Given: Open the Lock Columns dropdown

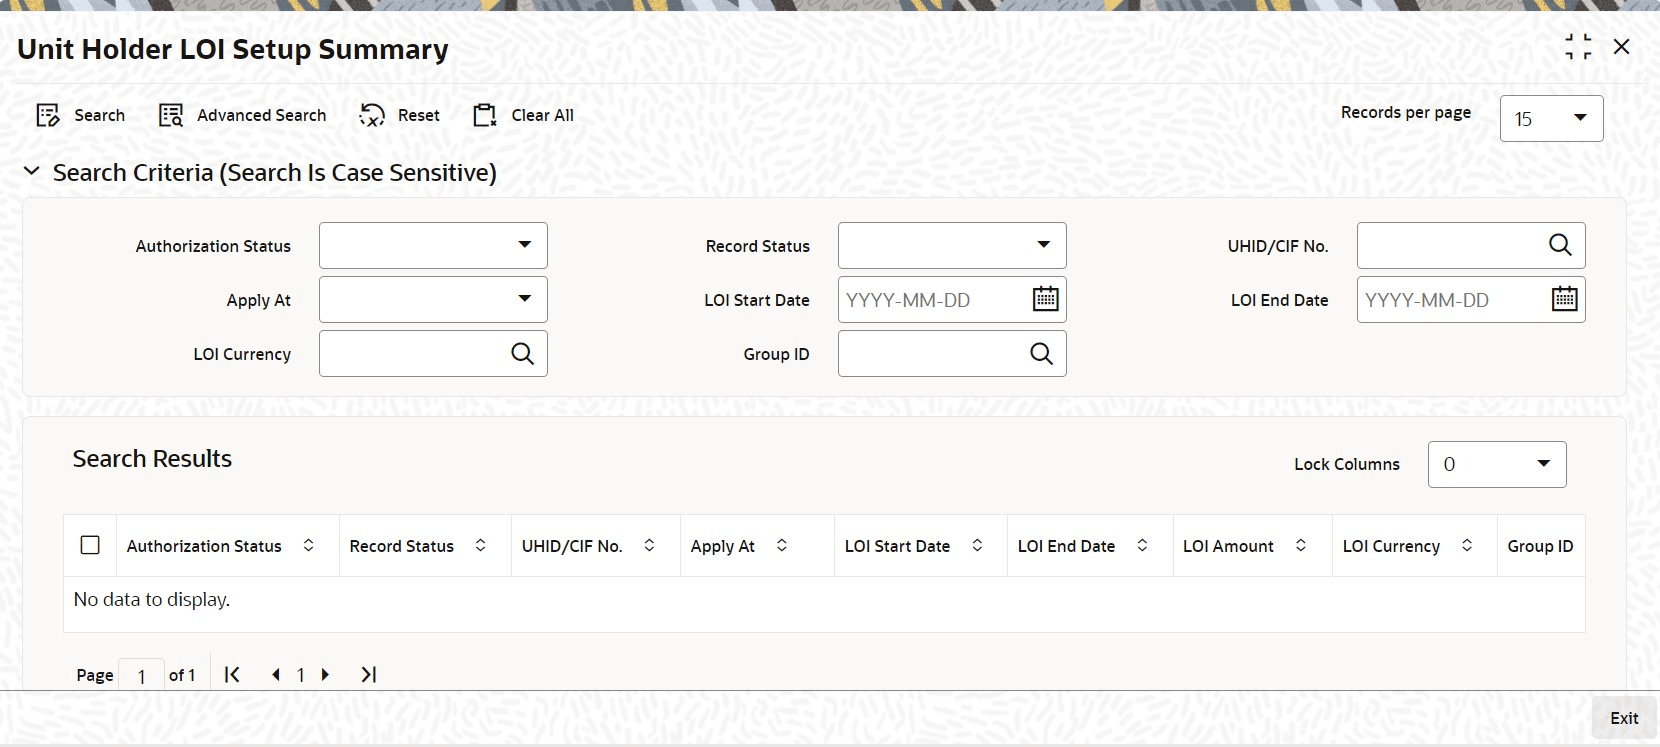Looking at the screenshot, I should pyautogui.click(x=1497, y=464).
